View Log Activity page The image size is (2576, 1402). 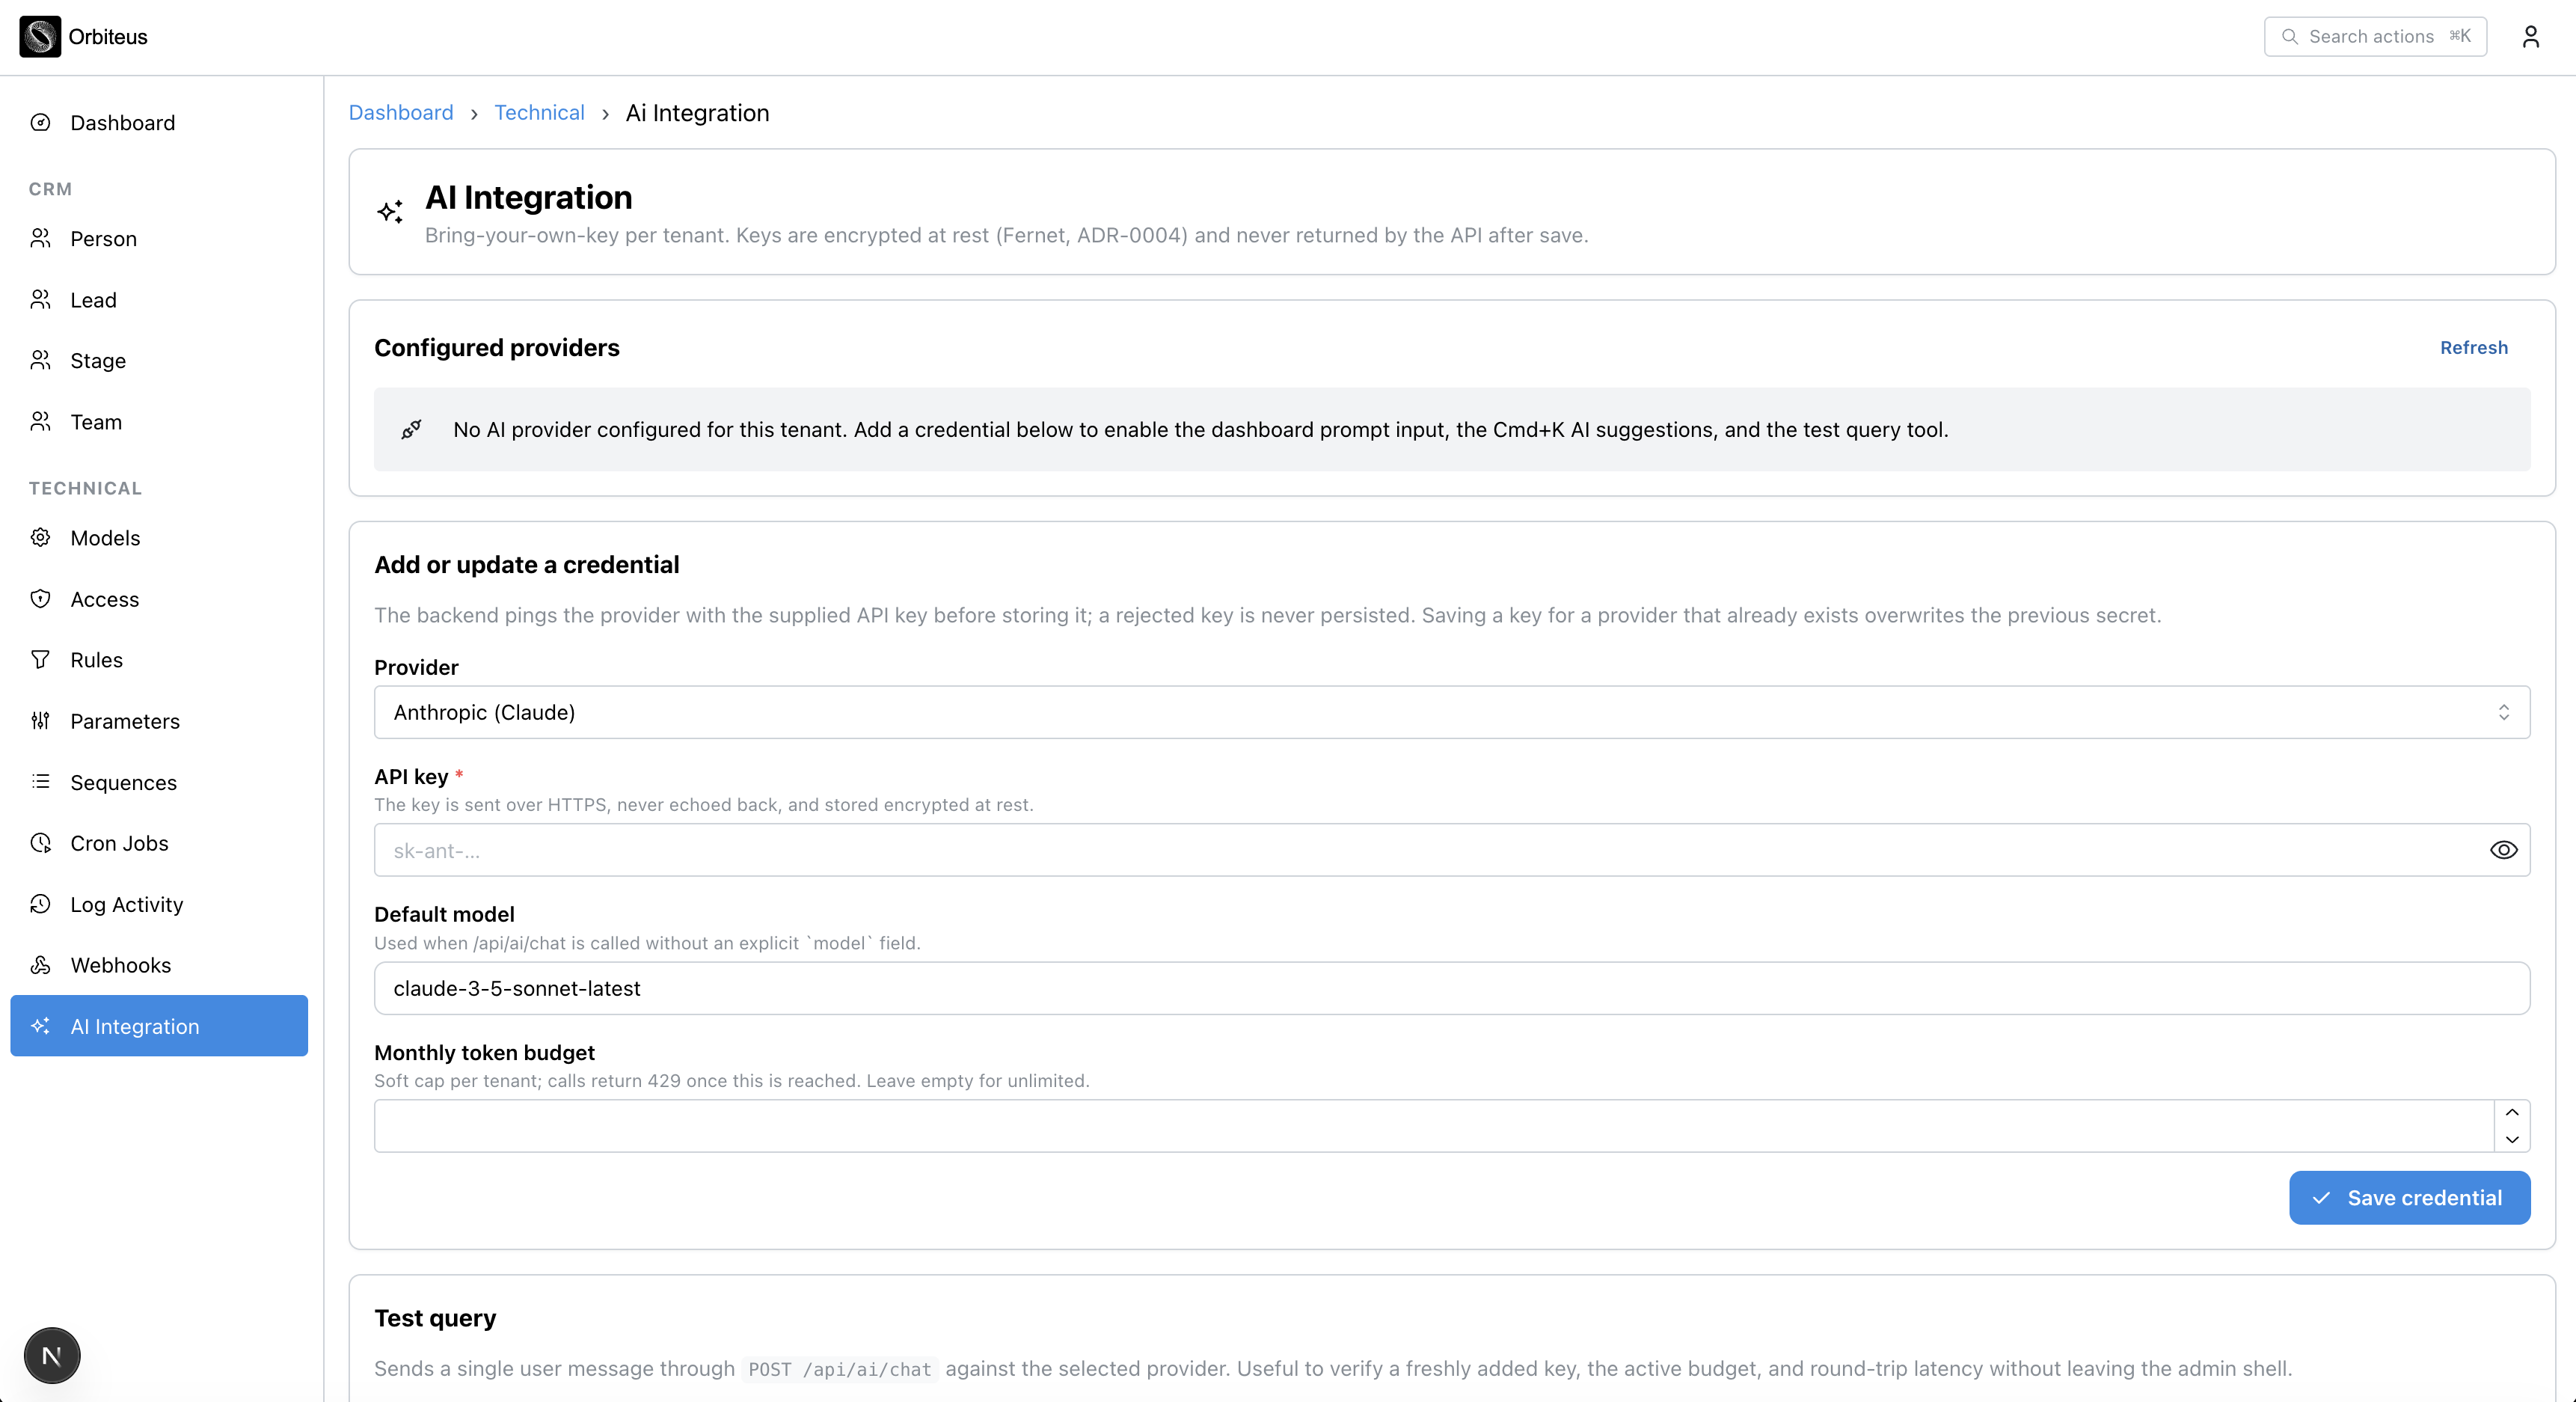pyautogui.click(x=159, y=904)
